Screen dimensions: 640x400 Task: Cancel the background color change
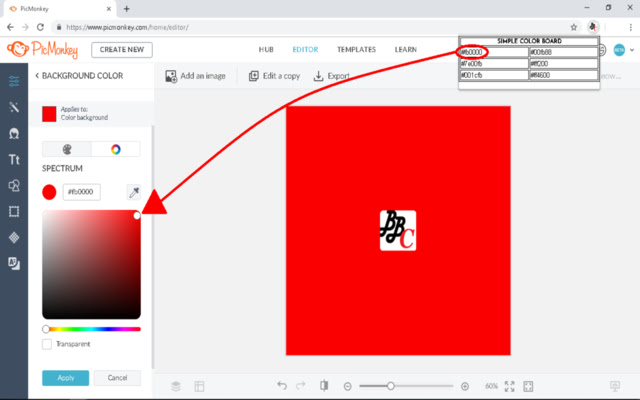[118, 378]
